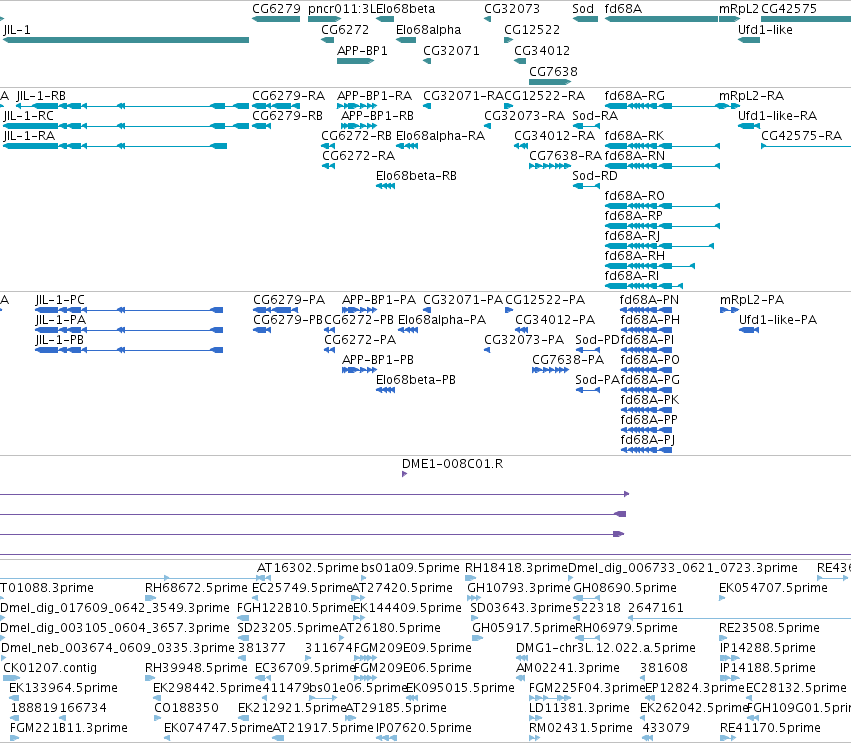The height and width of the screenshot is (743, 851).
Task: Select the CG32073-PA protein label
Action: coord(524,340)
